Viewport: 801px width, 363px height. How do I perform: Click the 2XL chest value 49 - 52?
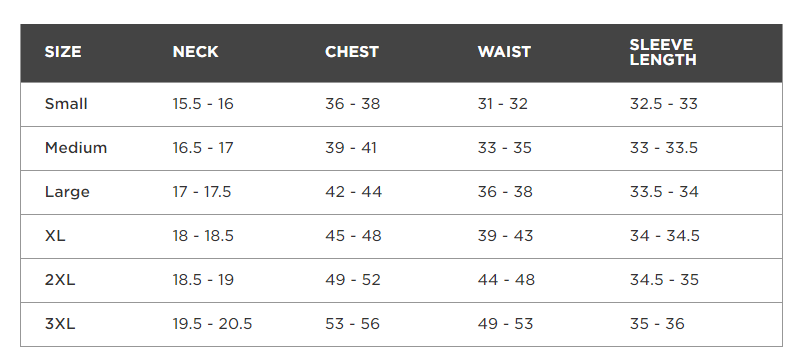[353, 280]
